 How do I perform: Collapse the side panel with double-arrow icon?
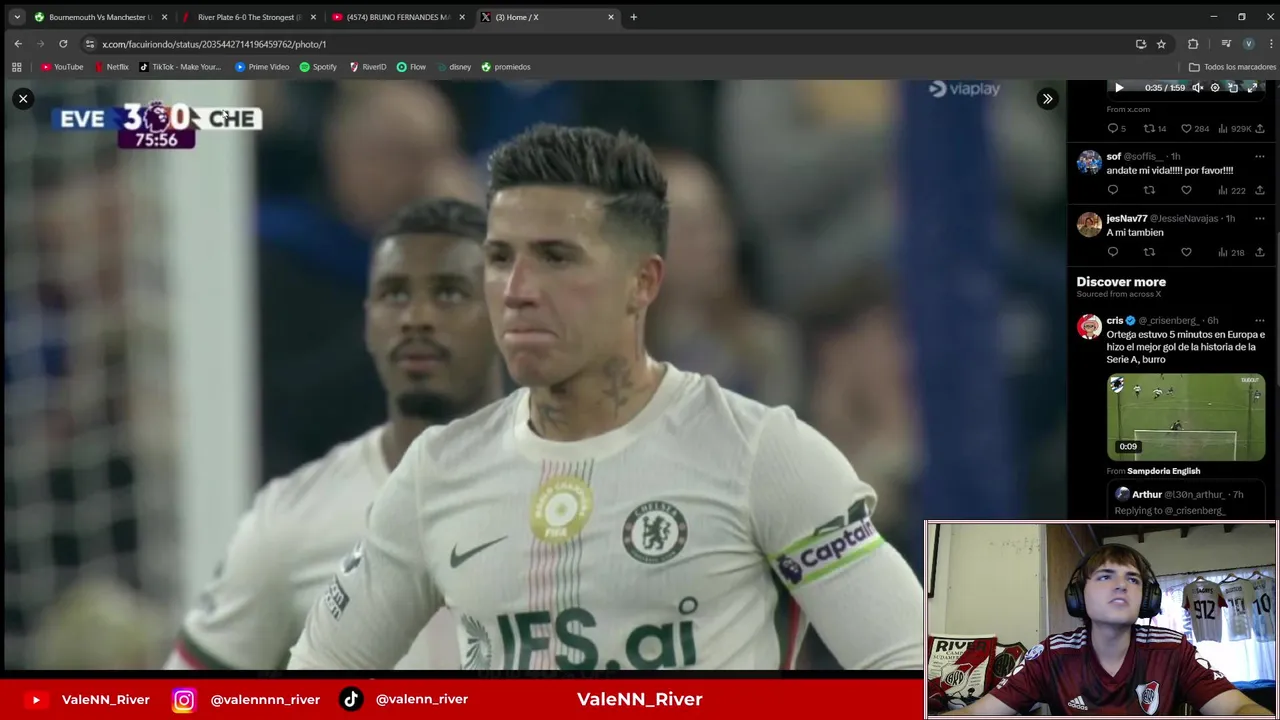click(x=1047, y=98)
